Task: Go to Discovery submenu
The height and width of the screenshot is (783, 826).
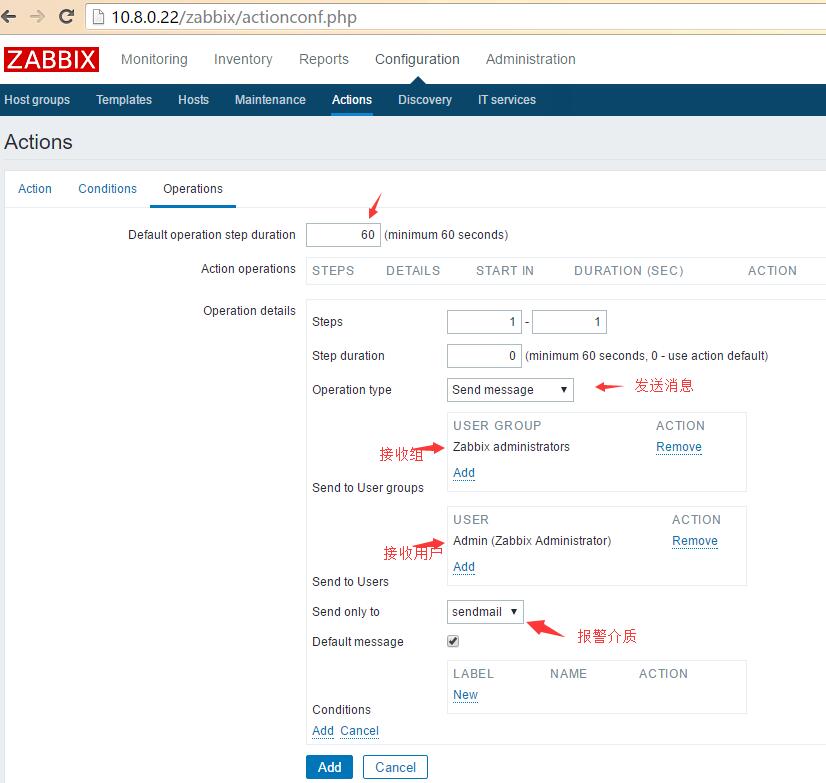Action: point(425,100)
